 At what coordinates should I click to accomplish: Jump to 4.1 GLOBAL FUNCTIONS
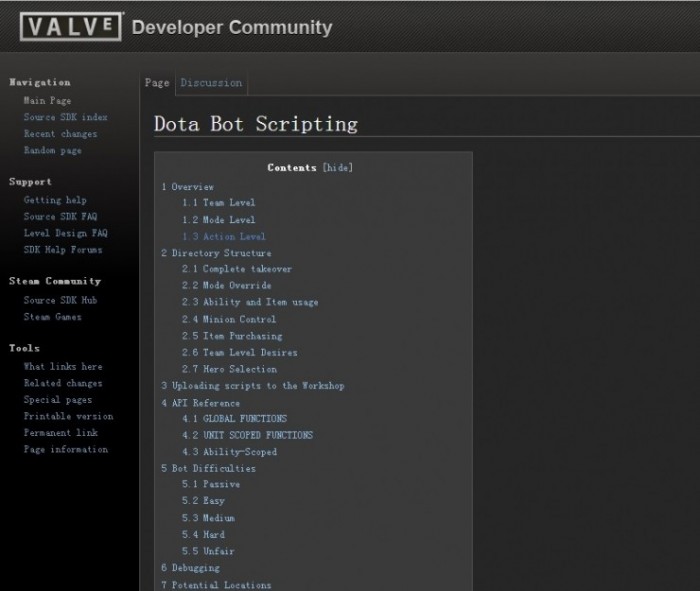[234, 419]
